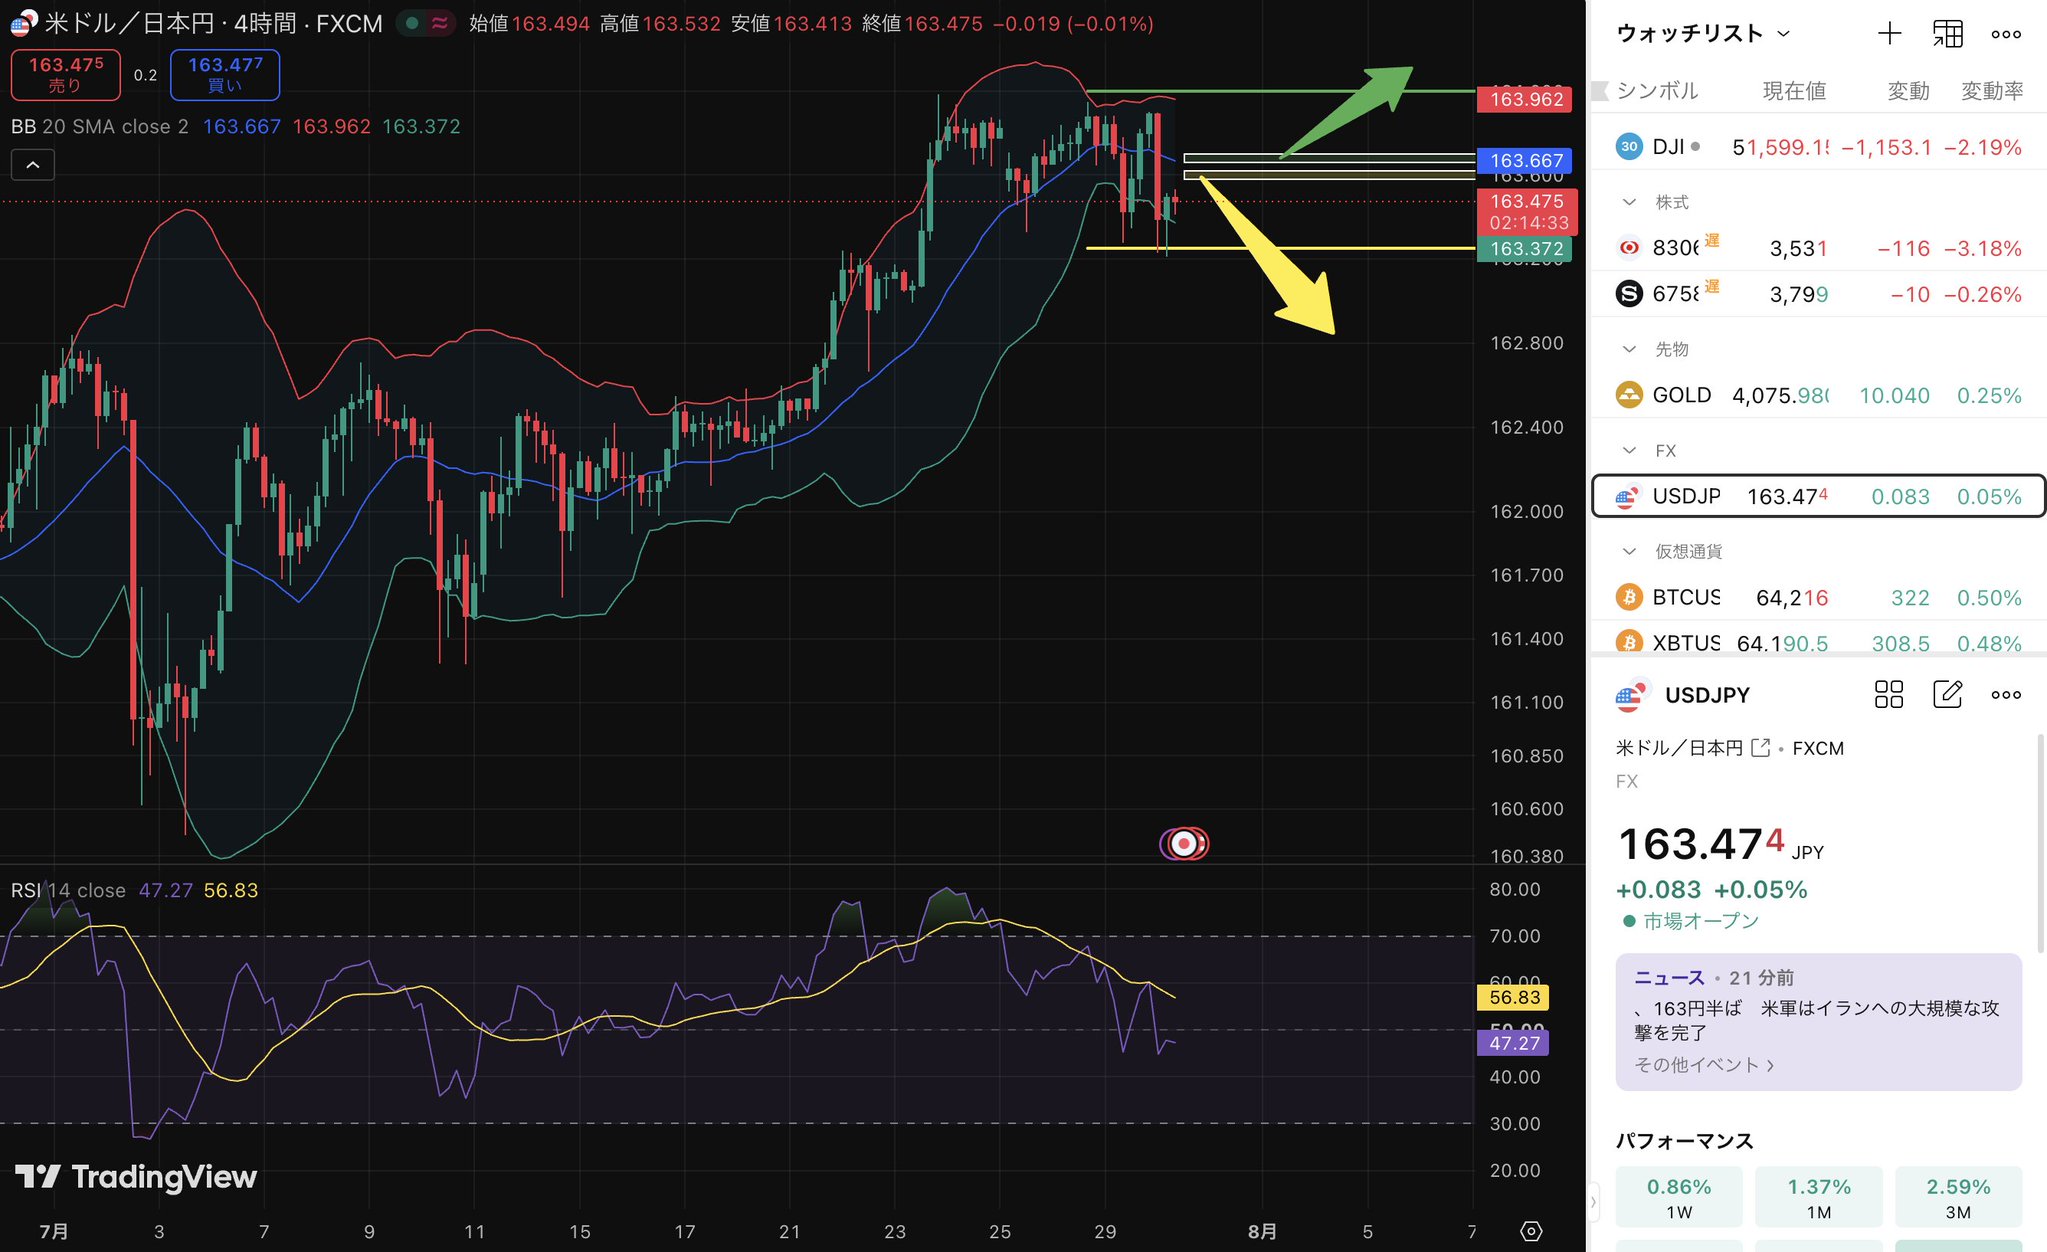This screenshot has height=1252, width=2047.
Task: Open external link icon next to 米ドル／日本円
Action: coord(1760,747)
